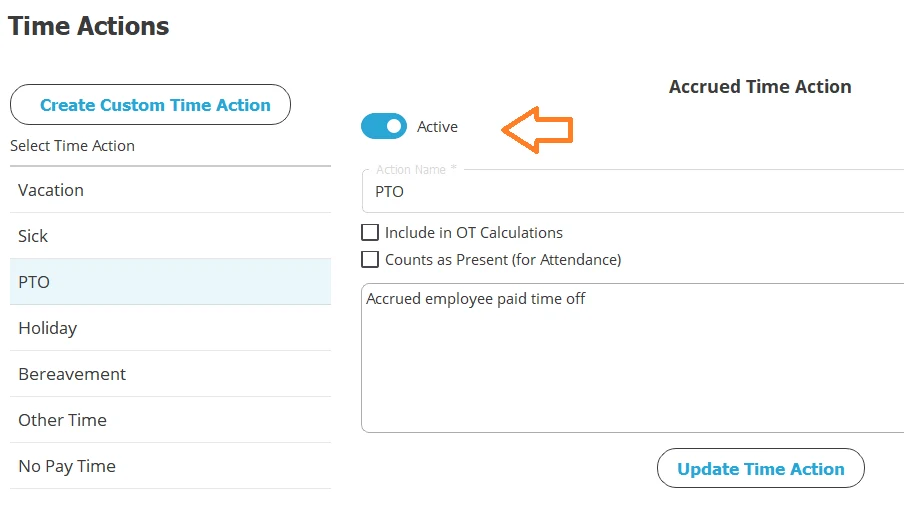This screenshot has width=904, height=531.
Task: Toggle the Active switch off
Action: 384,127
